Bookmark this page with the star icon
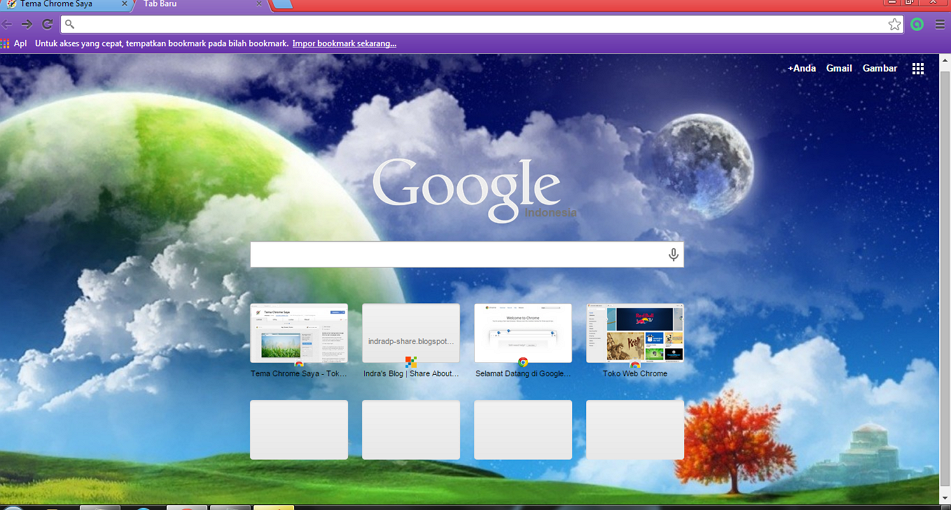Screen dimensions: 951x510 coord(894,24)
